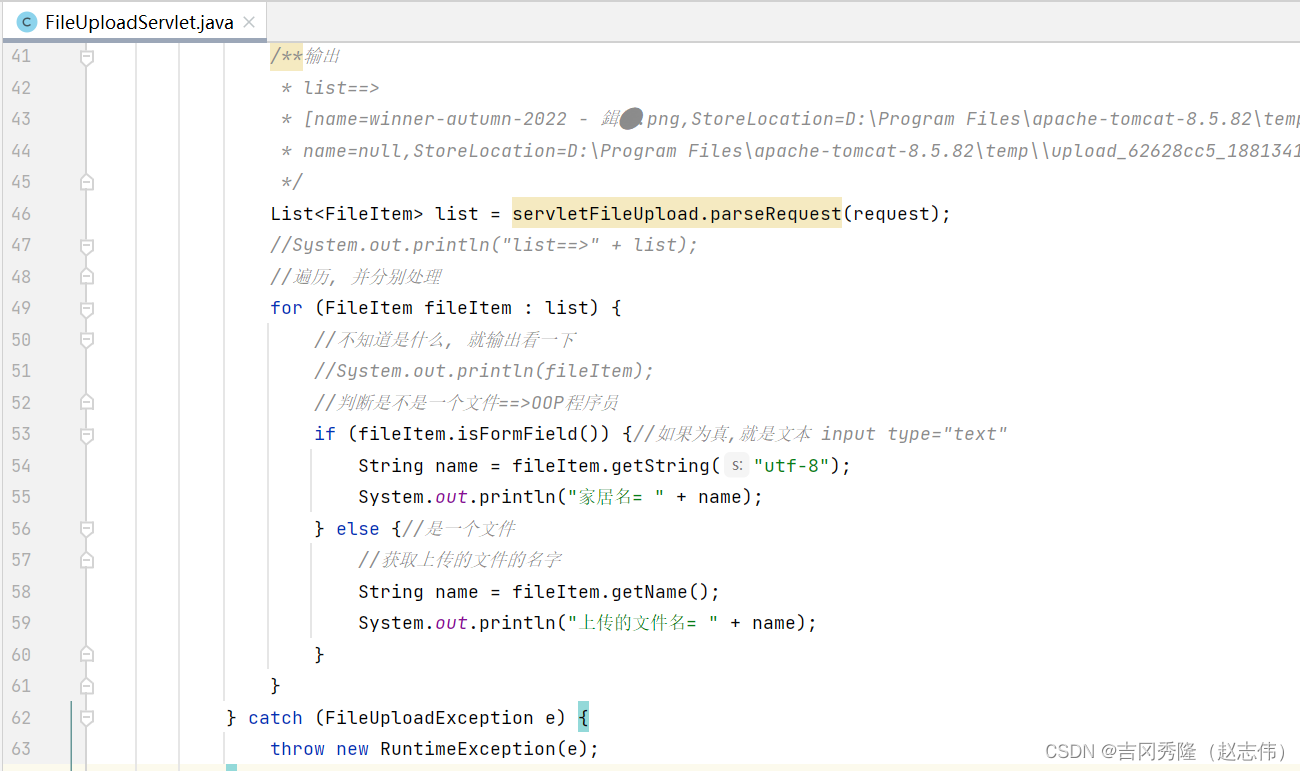Click the '//遍历, 并分别处理' comment

356,277
